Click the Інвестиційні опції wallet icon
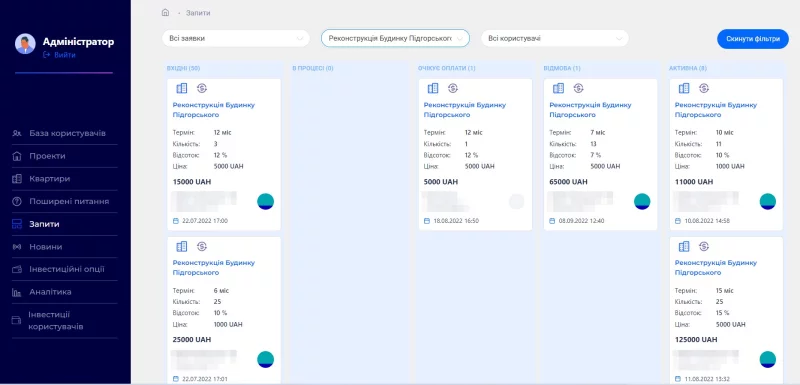 17,269
